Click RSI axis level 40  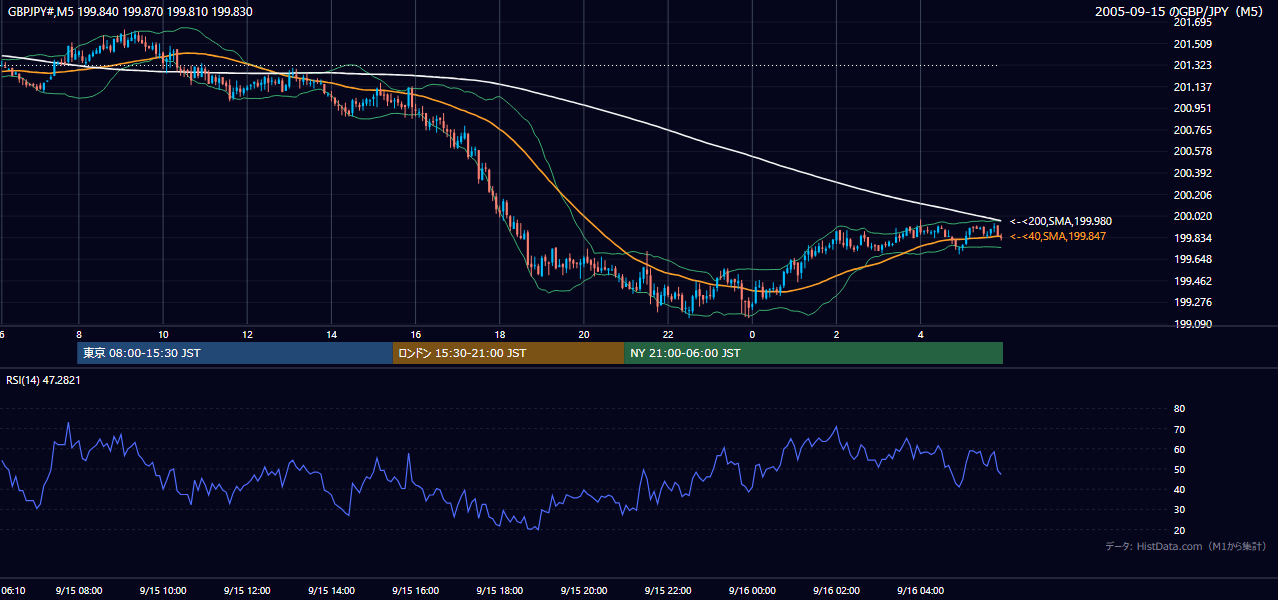tap(1179, 489)
